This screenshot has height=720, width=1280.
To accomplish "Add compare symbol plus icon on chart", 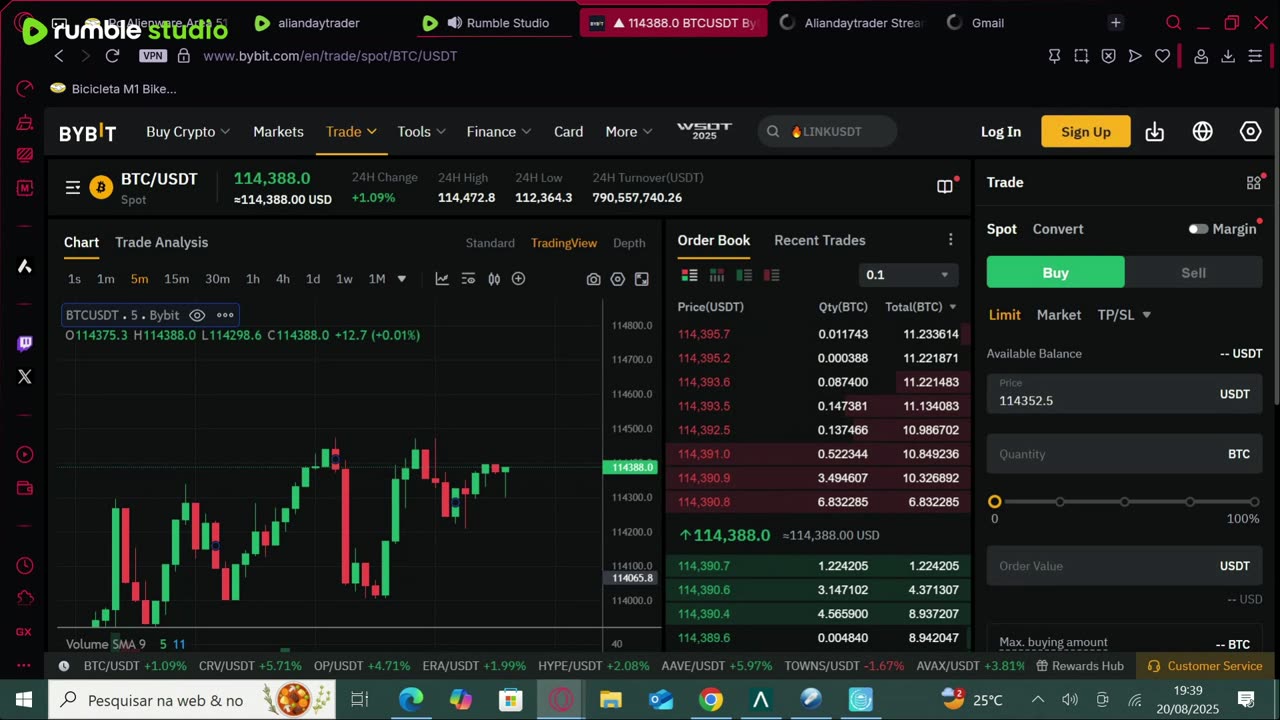I will [x=518, y=279].
